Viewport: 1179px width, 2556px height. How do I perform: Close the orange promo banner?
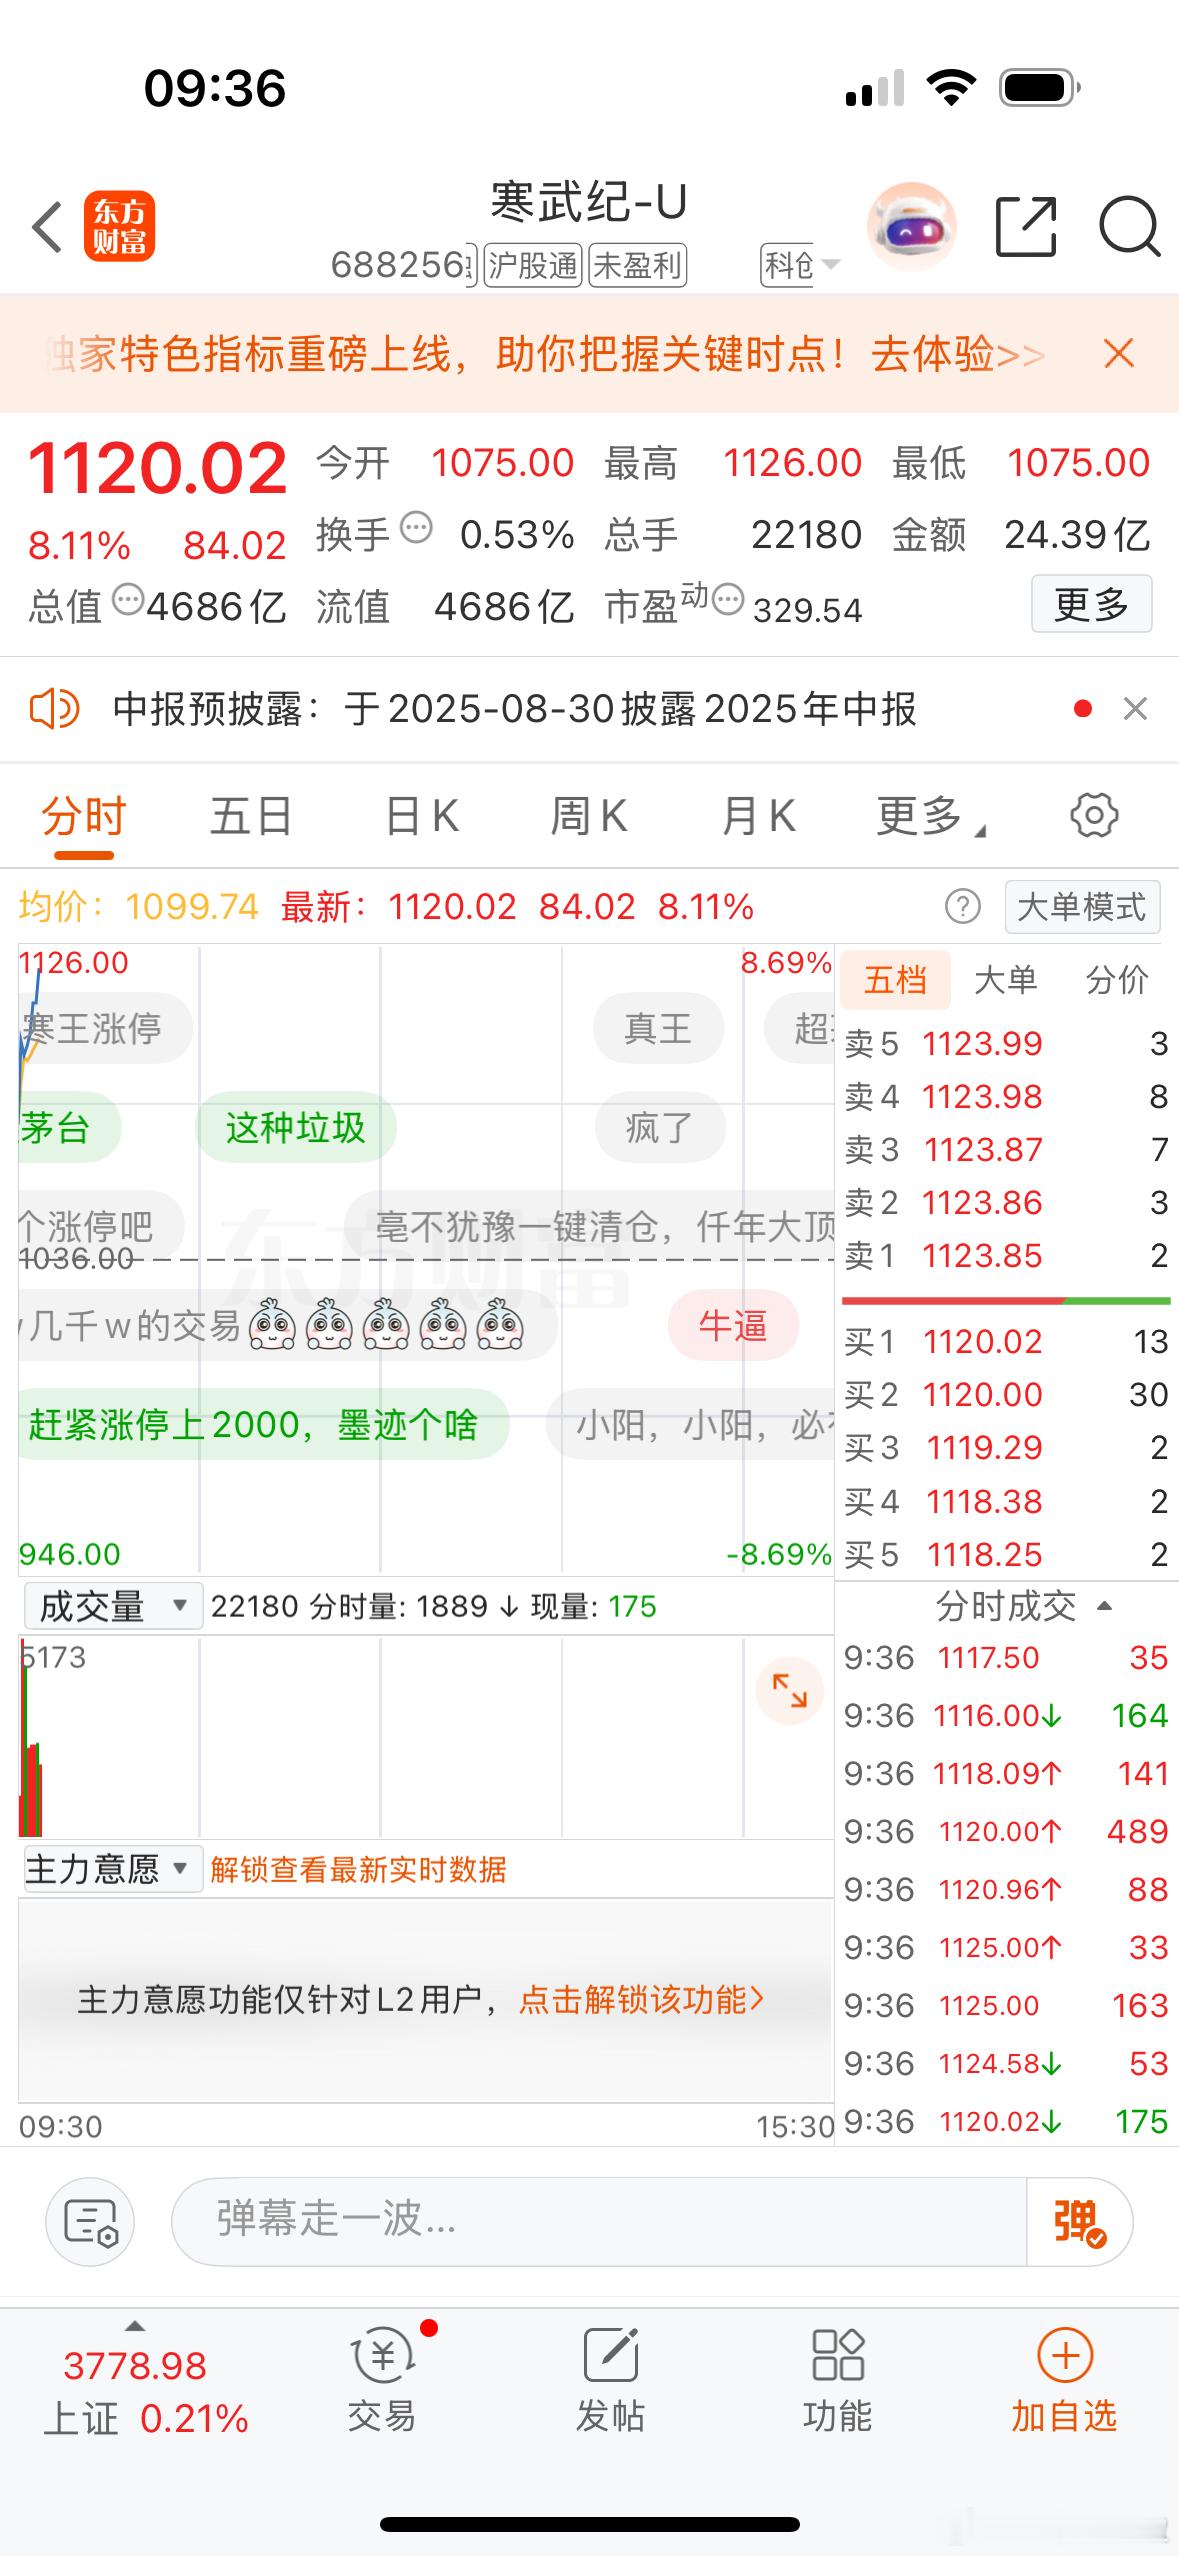tap(1119, 353)
